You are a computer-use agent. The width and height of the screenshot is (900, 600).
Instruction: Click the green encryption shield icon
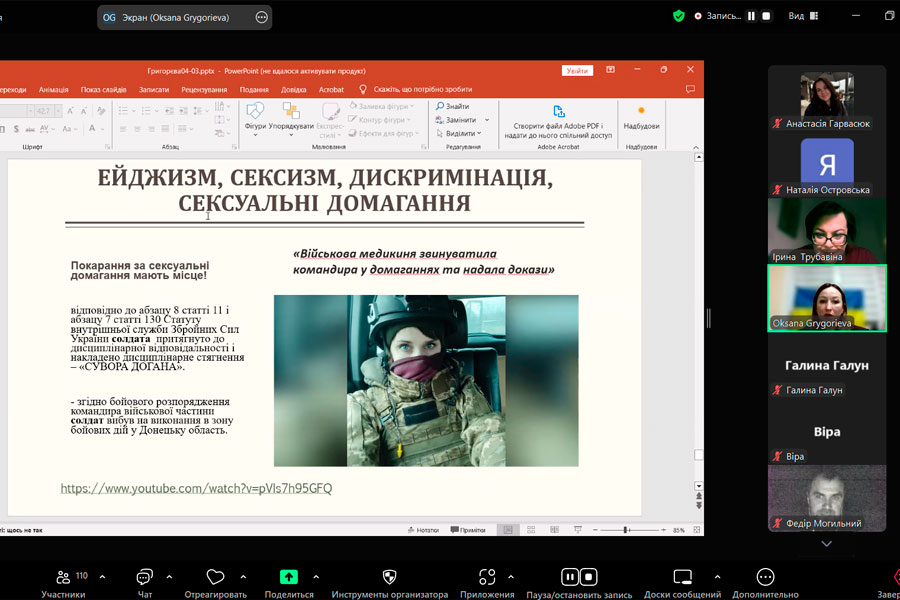click(x=679, y=16)
